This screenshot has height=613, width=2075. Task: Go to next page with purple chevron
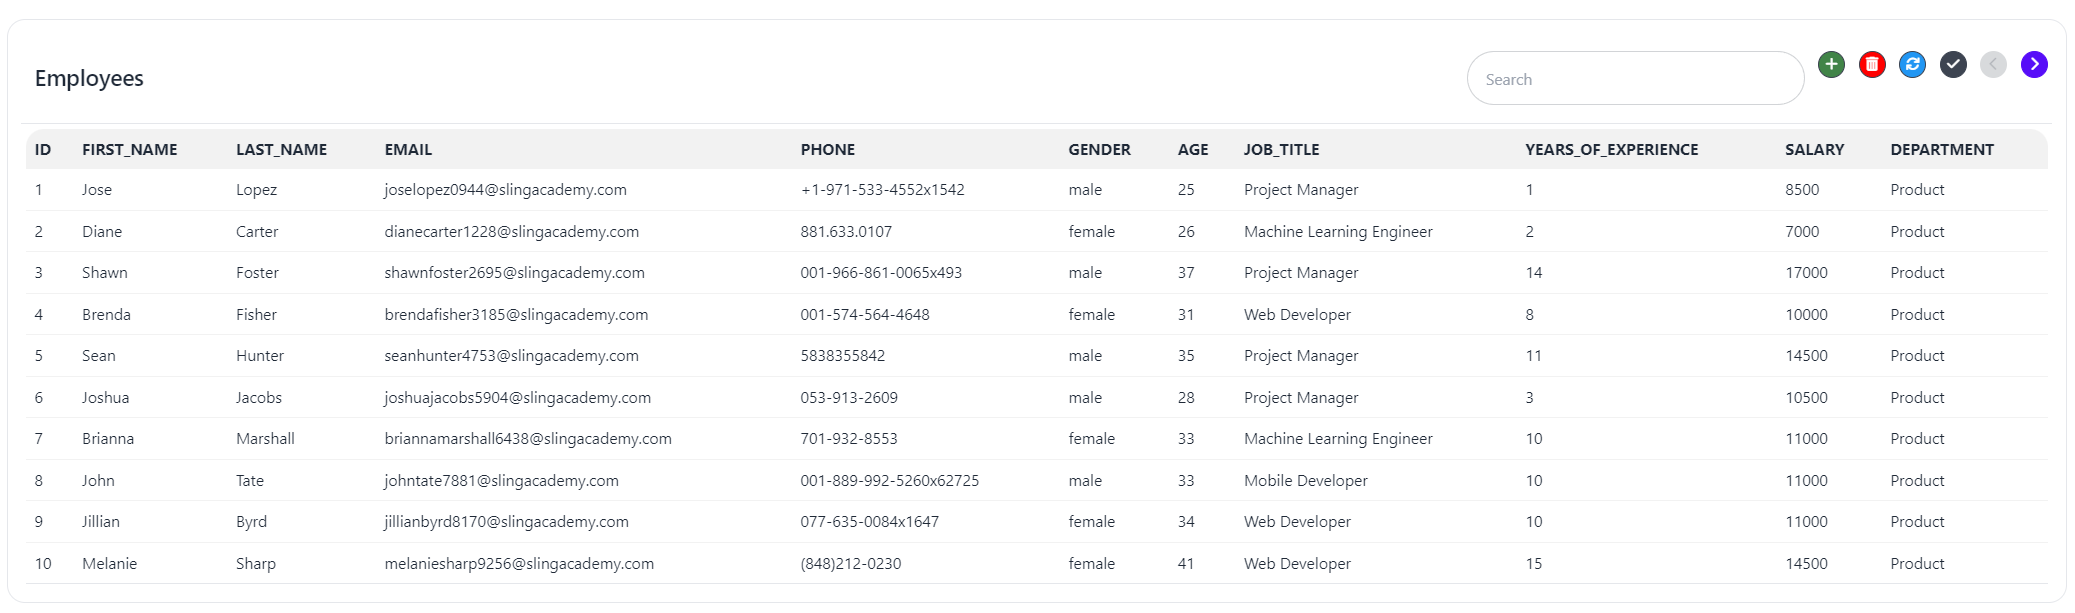[x=2034, y=65]
